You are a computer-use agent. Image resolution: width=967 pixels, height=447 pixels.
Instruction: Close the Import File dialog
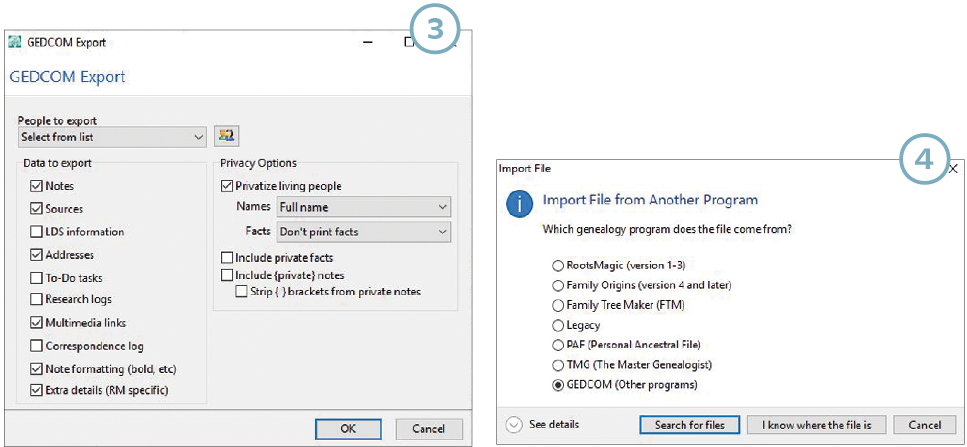(x=953, y=169)
